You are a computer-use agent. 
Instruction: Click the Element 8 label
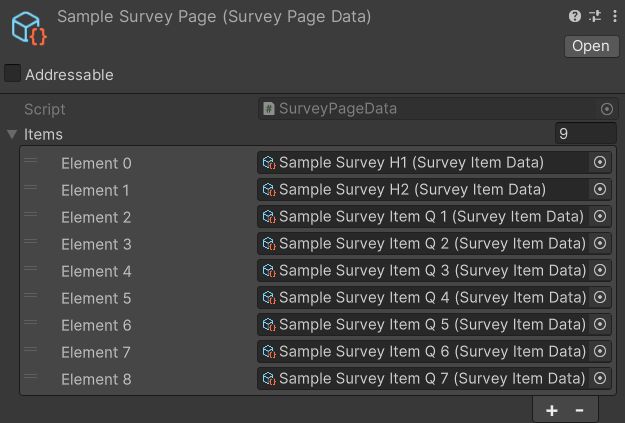tap(96, 380)
